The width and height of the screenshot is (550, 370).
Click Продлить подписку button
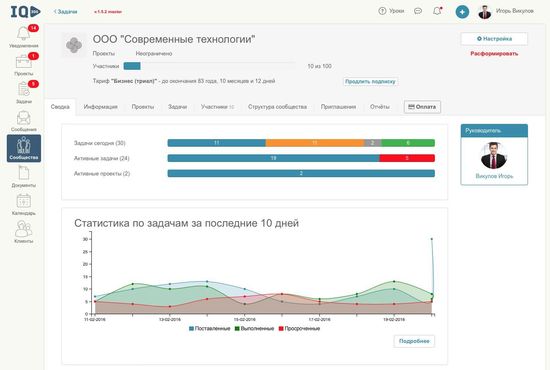click(370, 81)
